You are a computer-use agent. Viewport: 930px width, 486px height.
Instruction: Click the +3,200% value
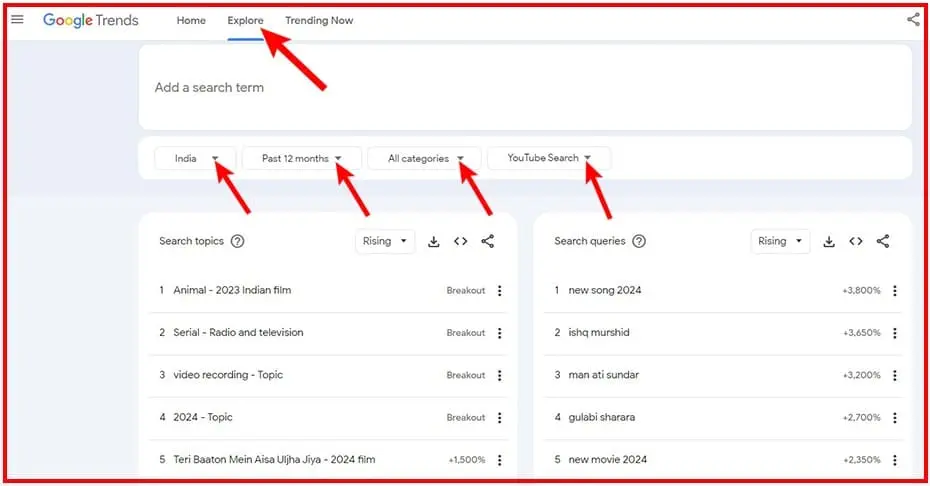tap(861, 376)
